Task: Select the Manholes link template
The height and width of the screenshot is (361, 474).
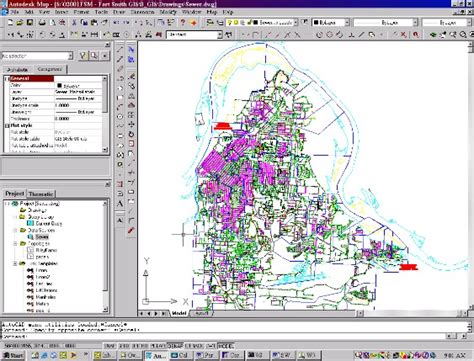Action: pyautogui.click(x=45, y=297)
